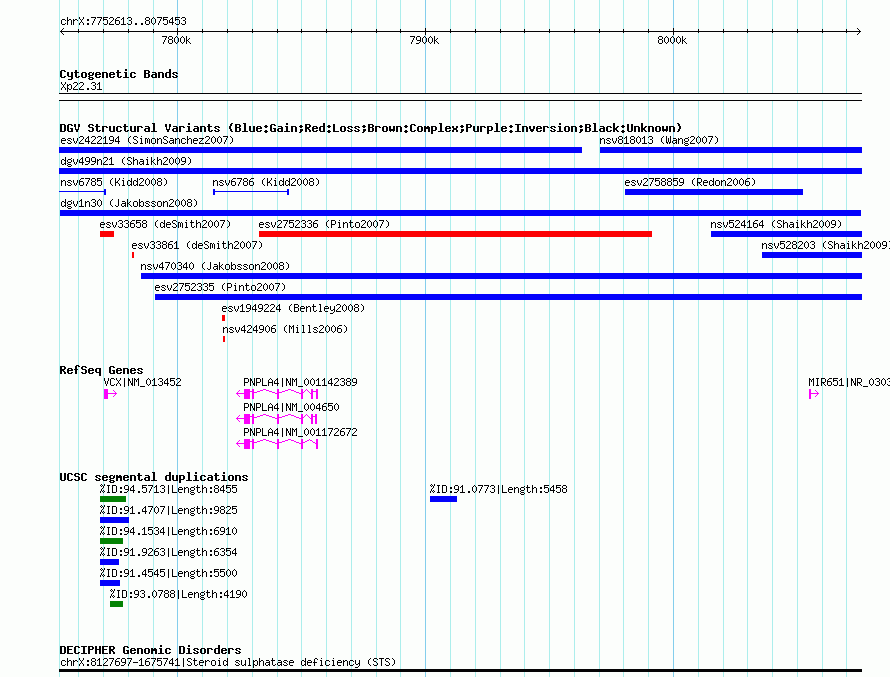
Task: Click the small red esv33861 marker
Action: pos(133,255)
